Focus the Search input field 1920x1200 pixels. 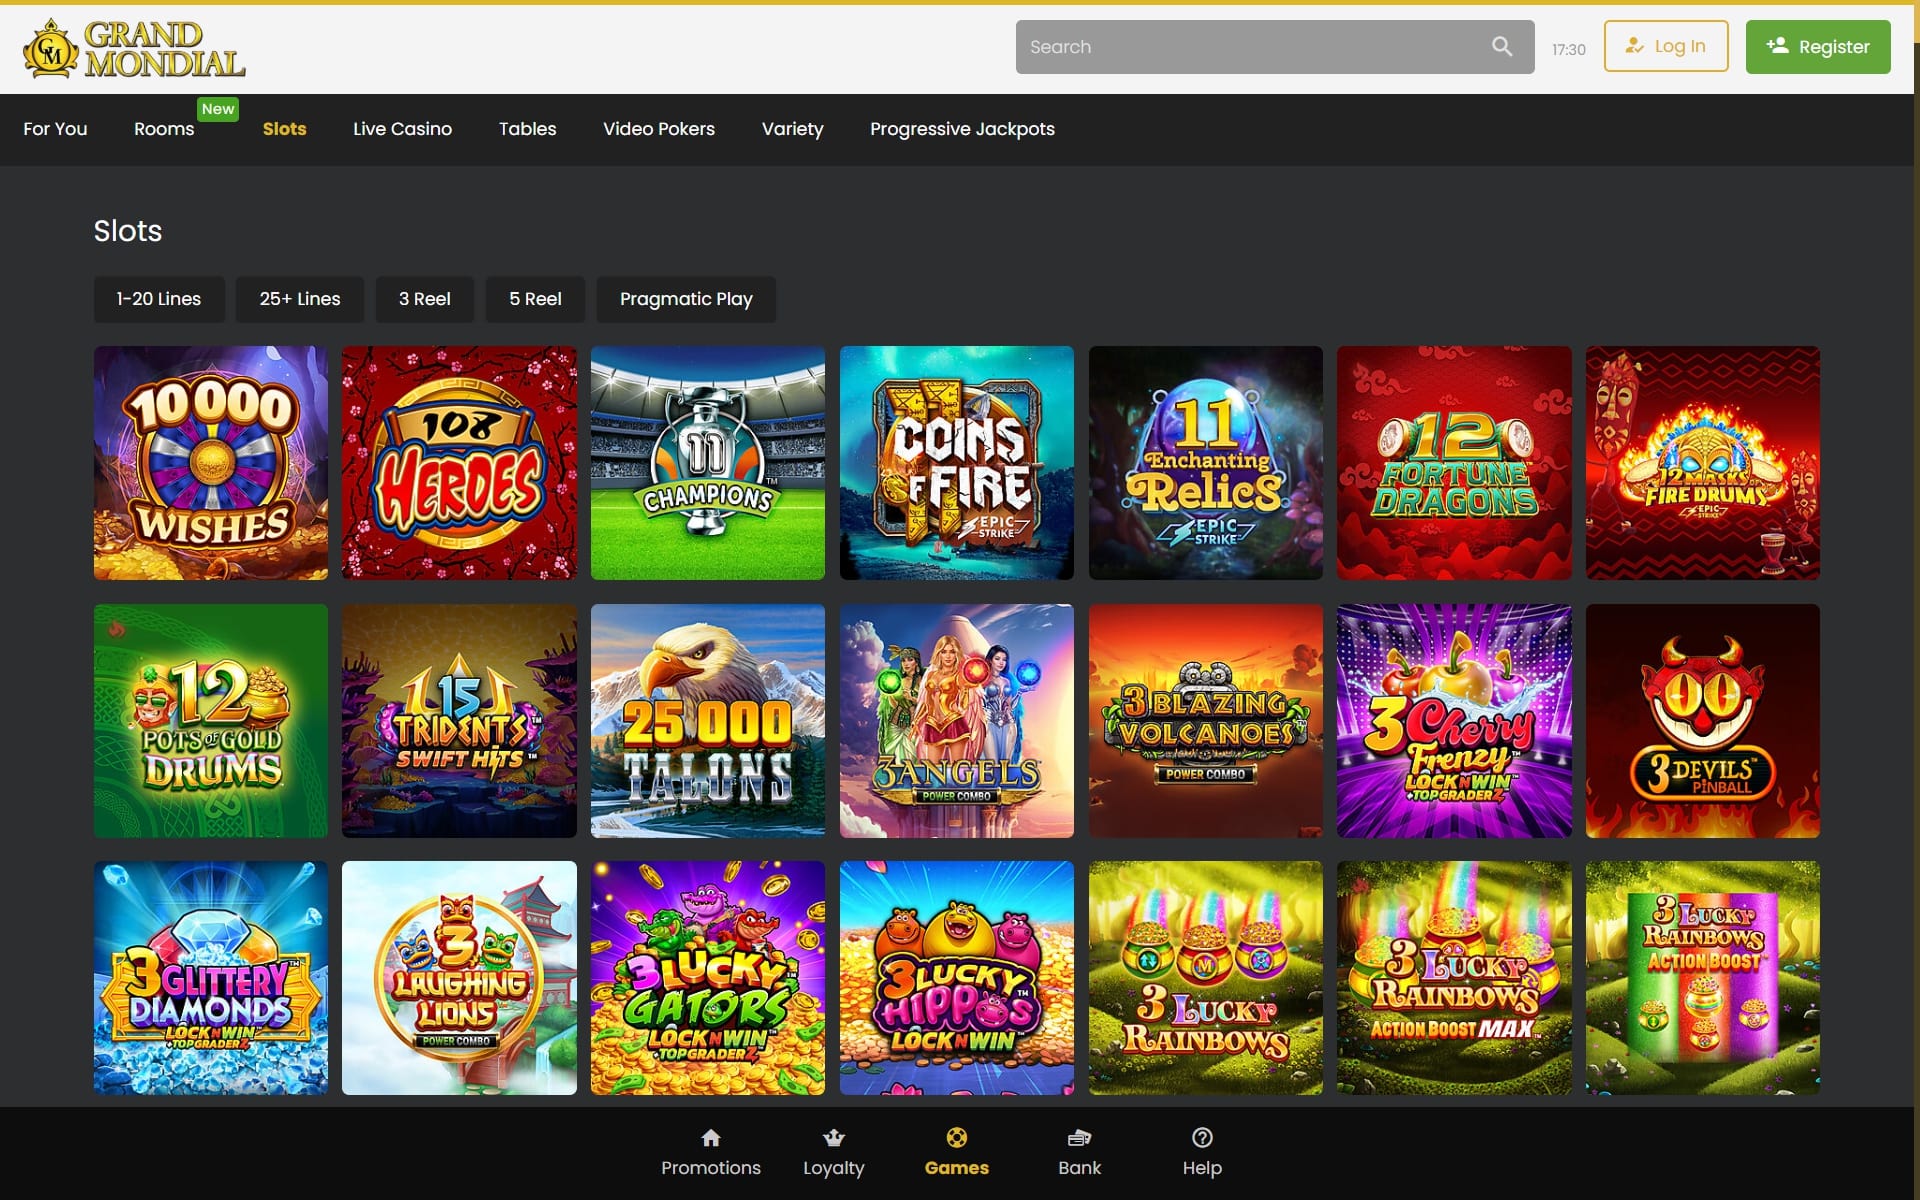tap(1274, 47)
